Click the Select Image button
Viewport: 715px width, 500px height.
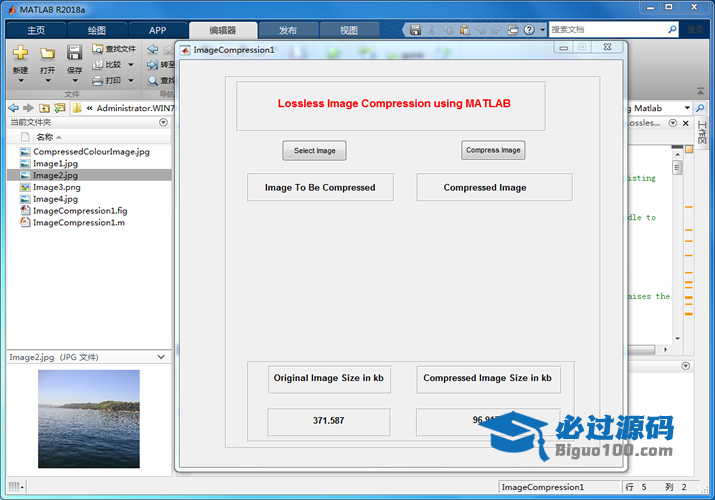click(x=314, y=150)
